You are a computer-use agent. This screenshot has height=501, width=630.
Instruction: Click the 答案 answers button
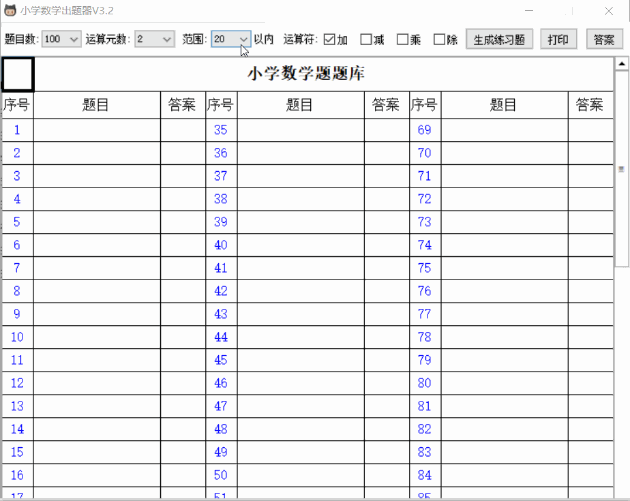pyautogui.click(x=603, y=40)
